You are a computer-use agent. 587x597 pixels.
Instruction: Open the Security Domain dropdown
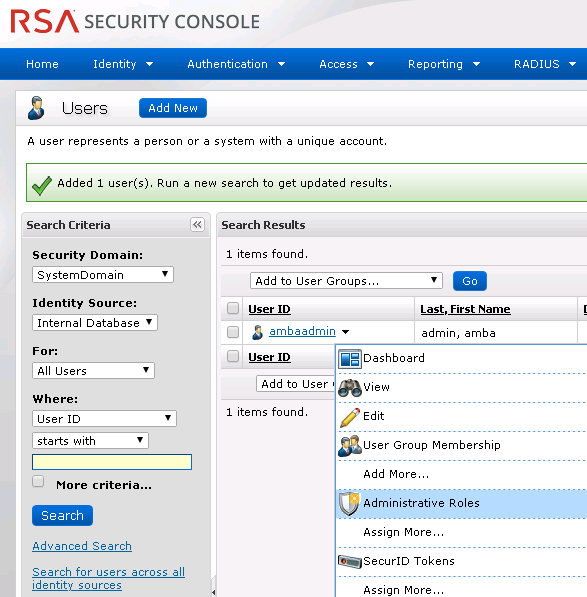tap(103, 275)
